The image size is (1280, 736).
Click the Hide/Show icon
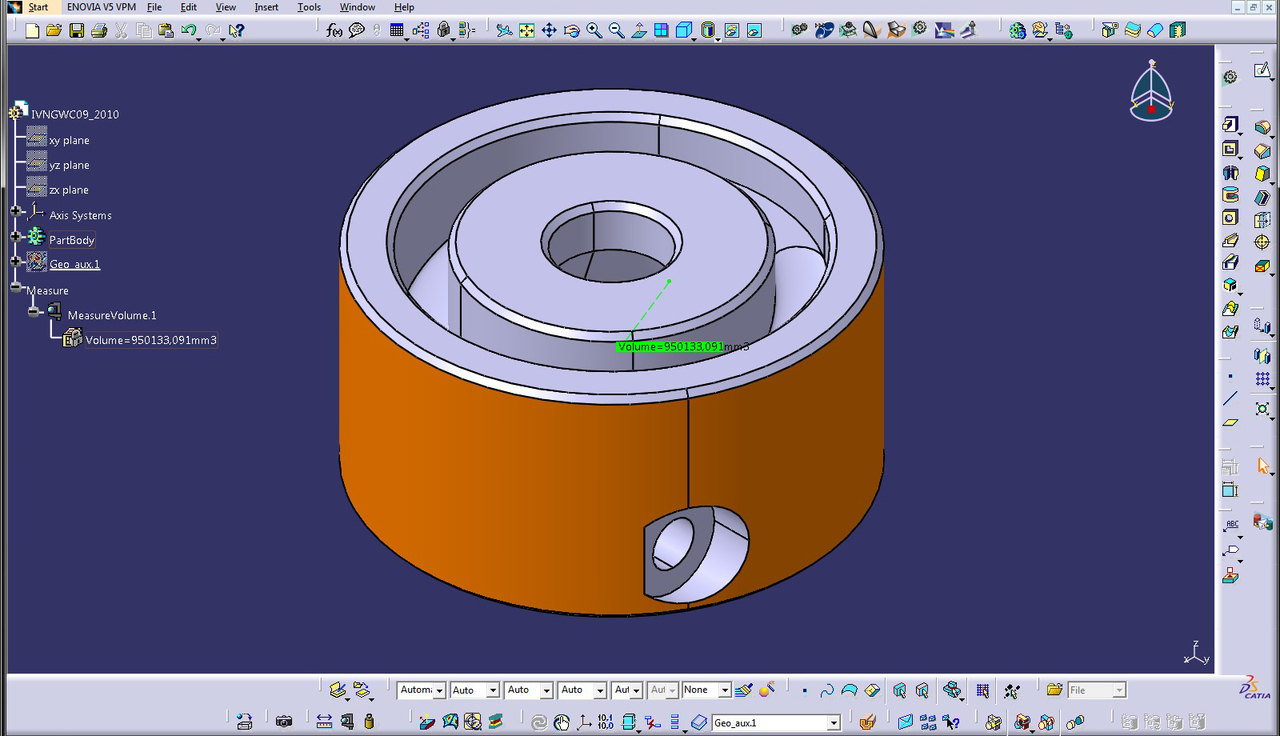tap(732, 31)
